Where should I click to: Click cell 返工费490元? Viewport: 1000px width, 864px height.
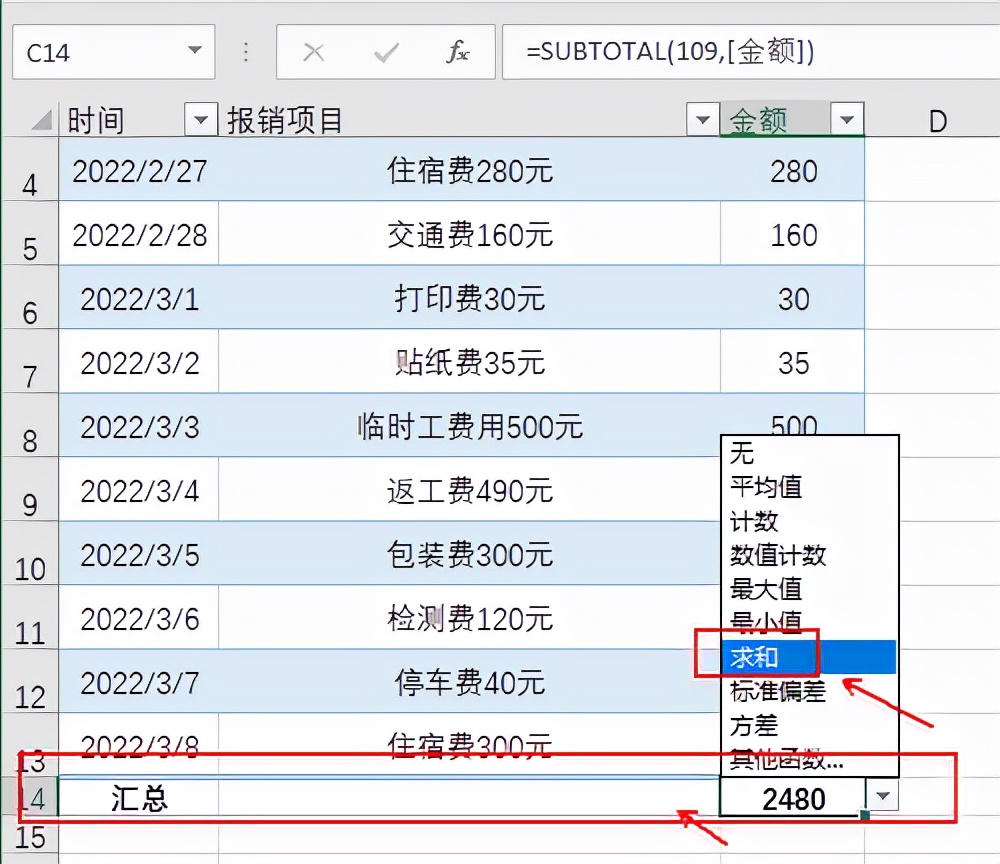(x=469, y=491)
